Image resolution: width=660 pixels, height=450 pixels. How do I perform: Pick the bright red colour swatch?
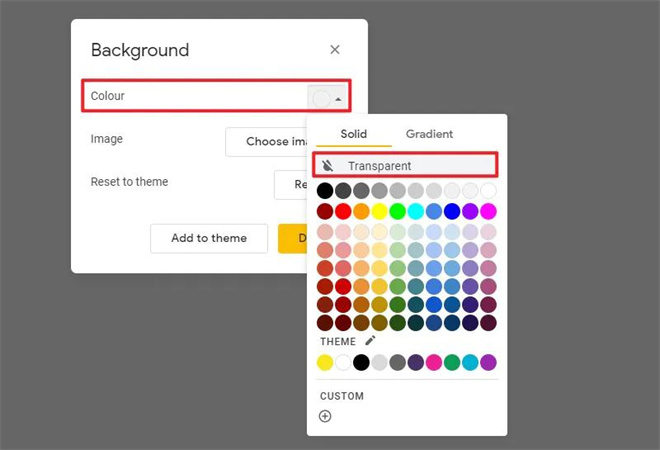tap(343, 211)
